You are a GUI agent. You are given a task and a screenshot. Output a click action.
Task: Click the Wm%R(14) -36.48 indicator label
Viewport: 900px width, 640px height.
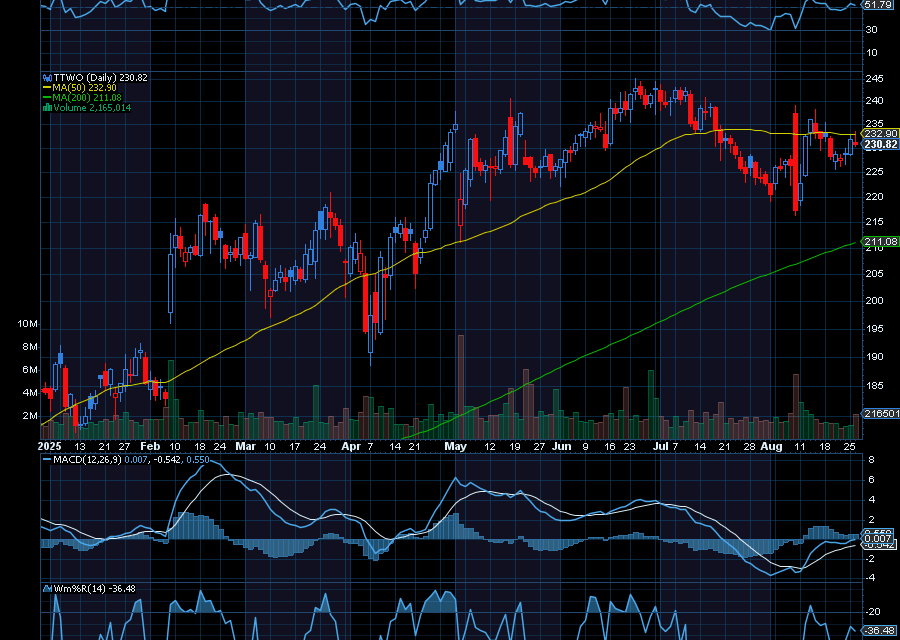95,589
